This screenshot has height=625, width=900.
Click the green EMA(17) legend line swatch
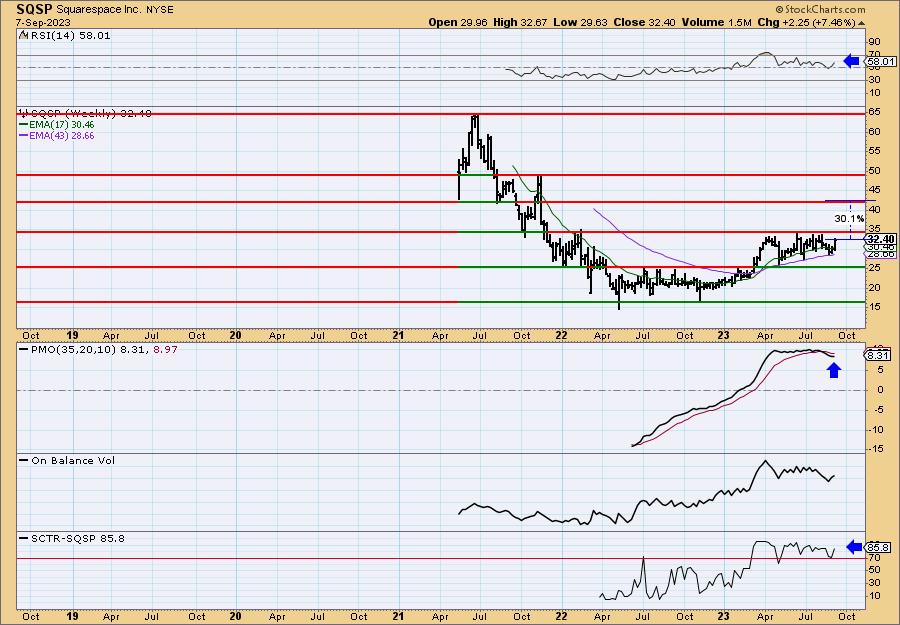point(23,125)
